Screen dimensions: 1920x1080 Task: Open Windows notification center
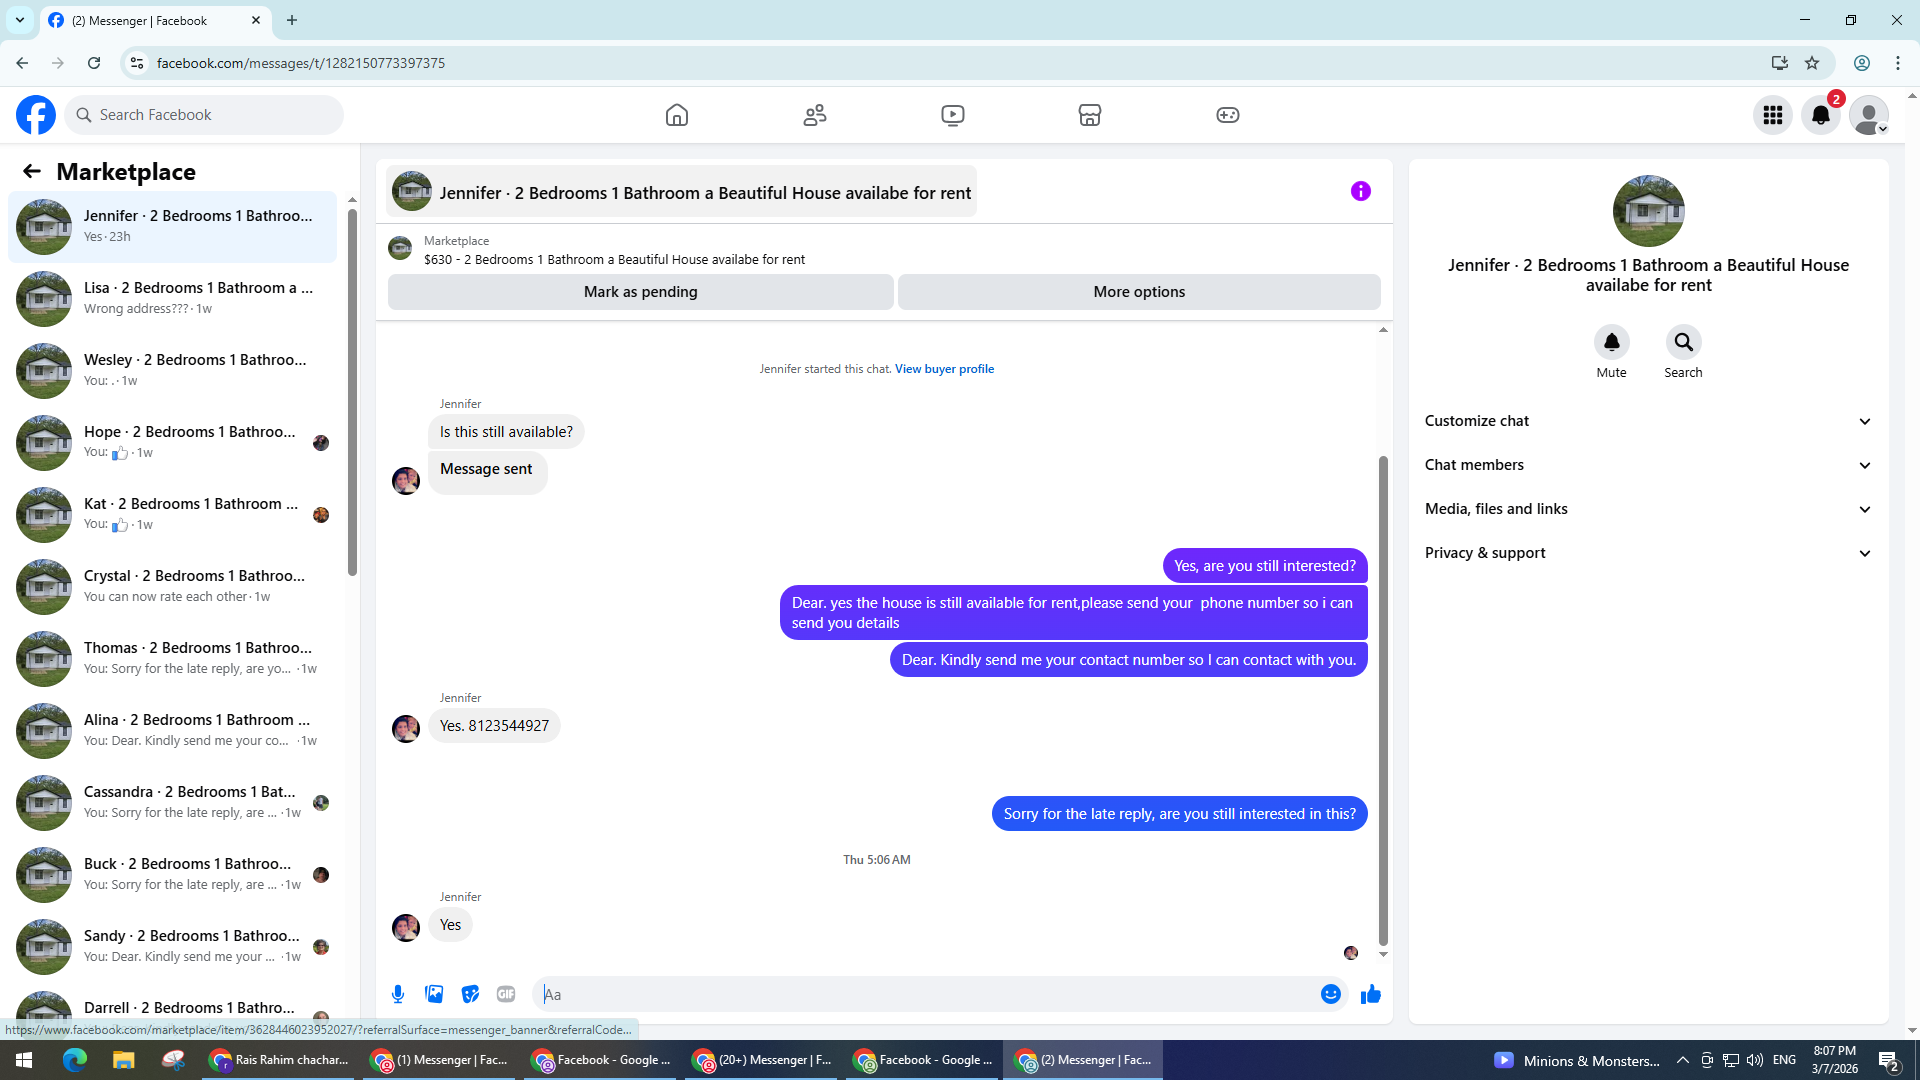(1889, 1060)
